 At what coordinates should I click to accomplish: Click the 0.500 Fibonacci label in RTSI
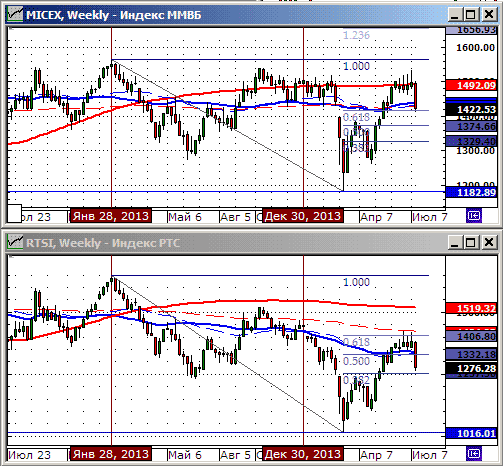(x=356, y=361)
